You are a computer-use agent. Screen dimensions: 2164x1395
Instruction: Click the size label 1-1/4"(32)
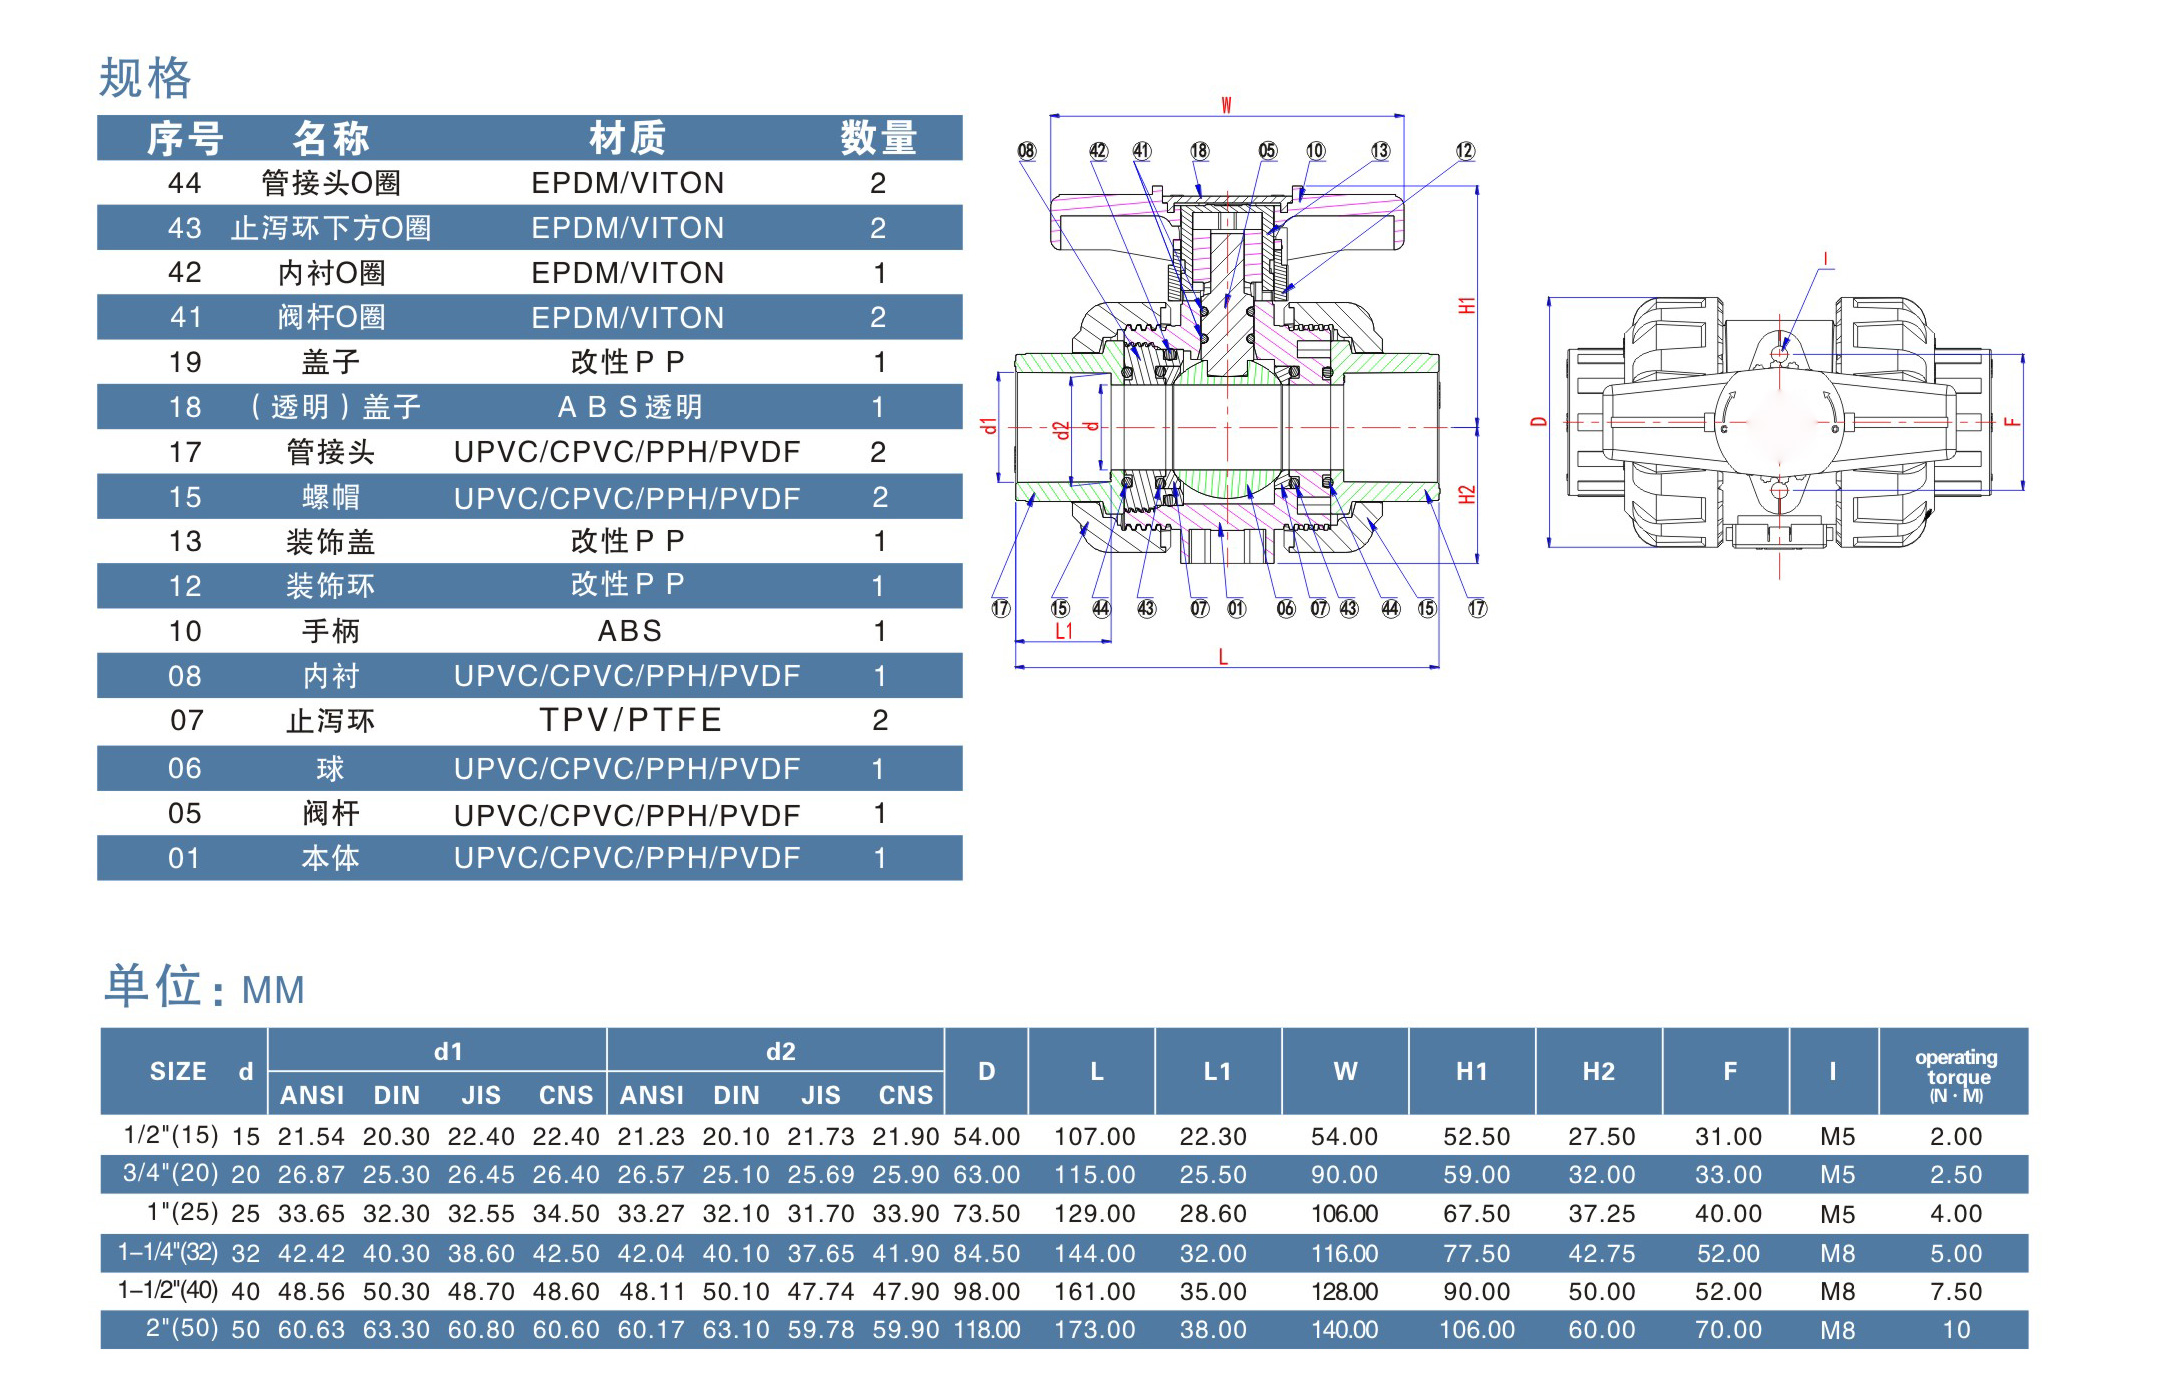(x=168, y=1252)
